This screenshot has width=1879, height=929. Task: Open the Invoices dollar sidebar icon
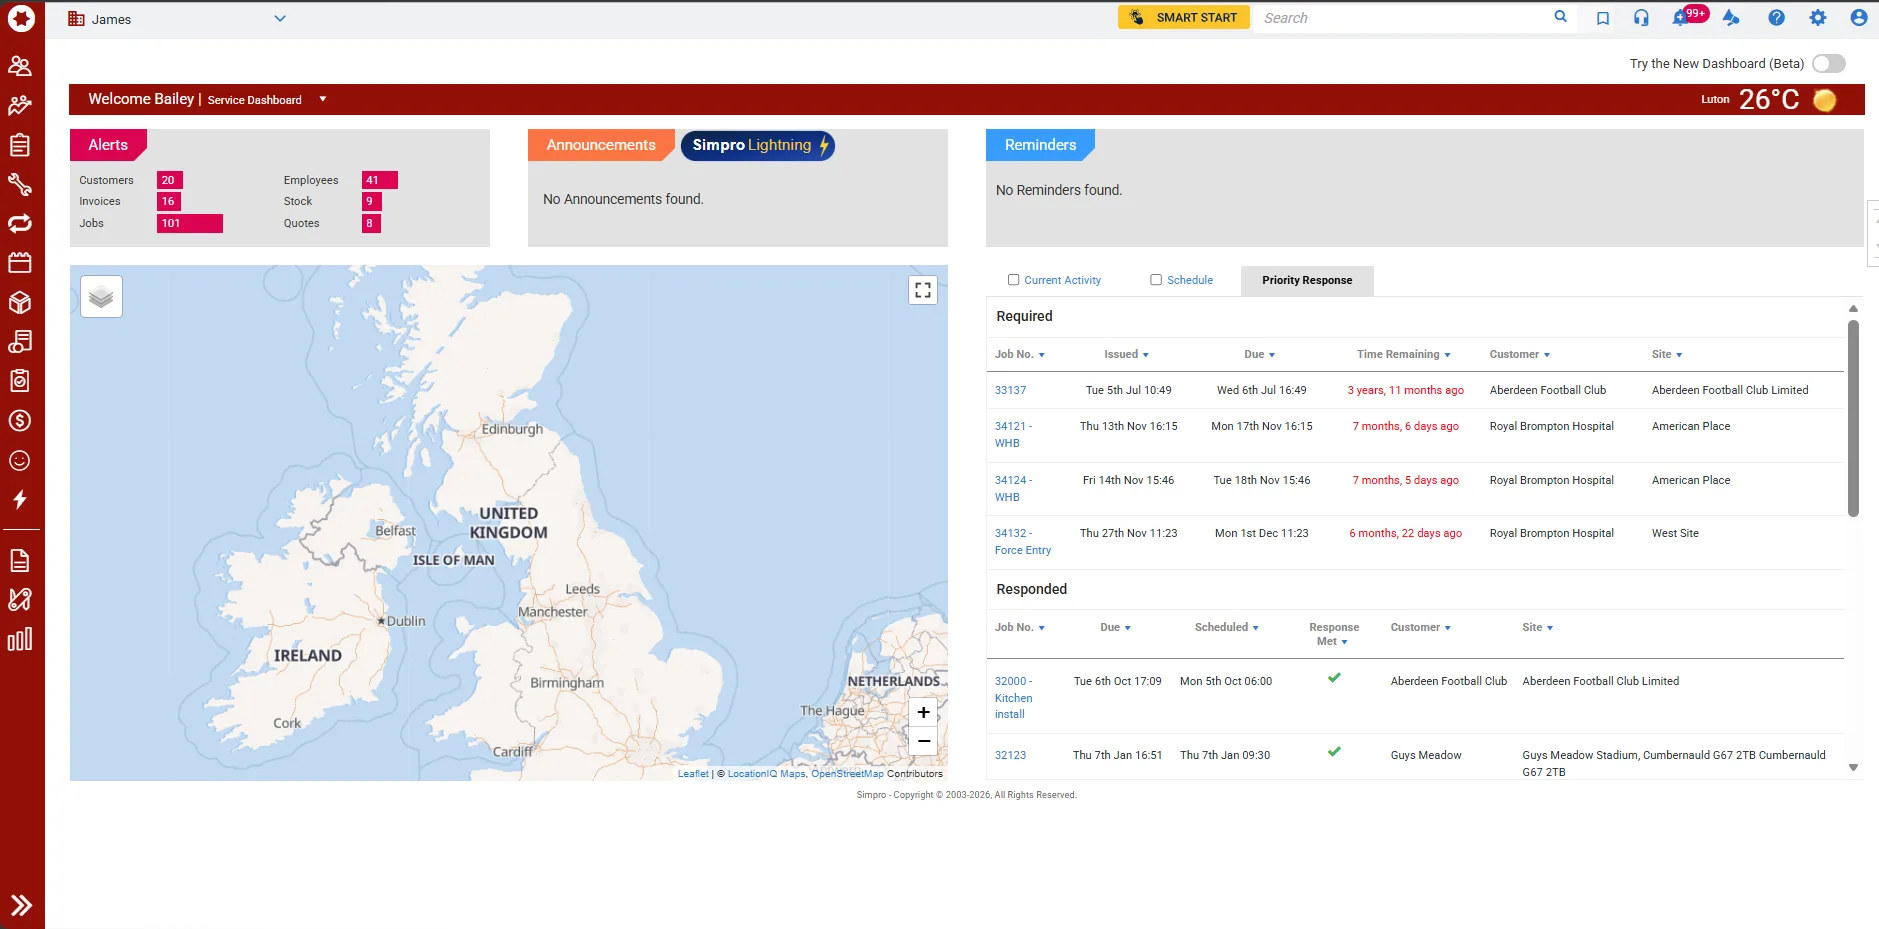click(x=20, y=421)
